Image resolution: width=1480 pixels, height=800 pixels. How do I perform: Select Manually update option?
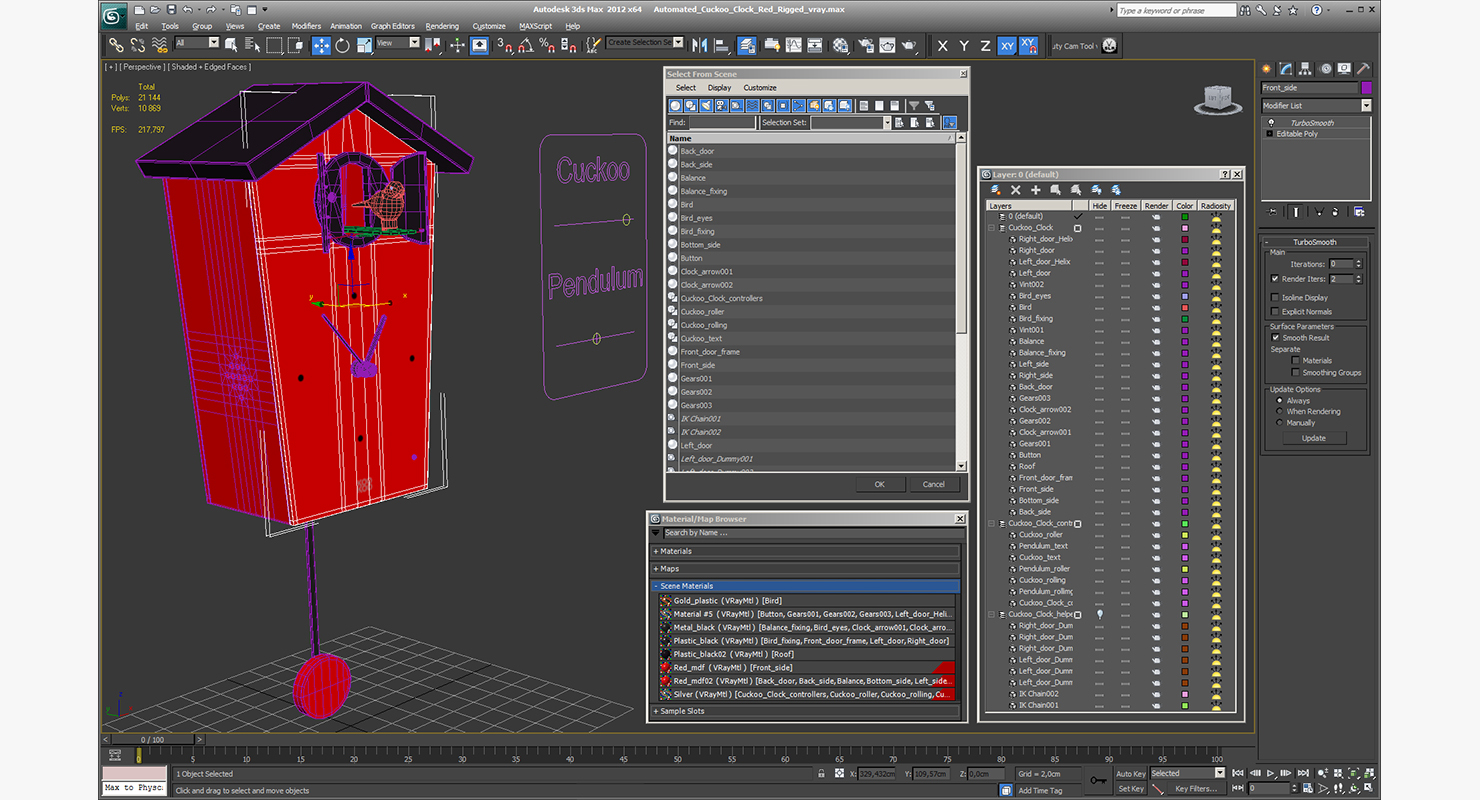click(x=1279, y=423)
